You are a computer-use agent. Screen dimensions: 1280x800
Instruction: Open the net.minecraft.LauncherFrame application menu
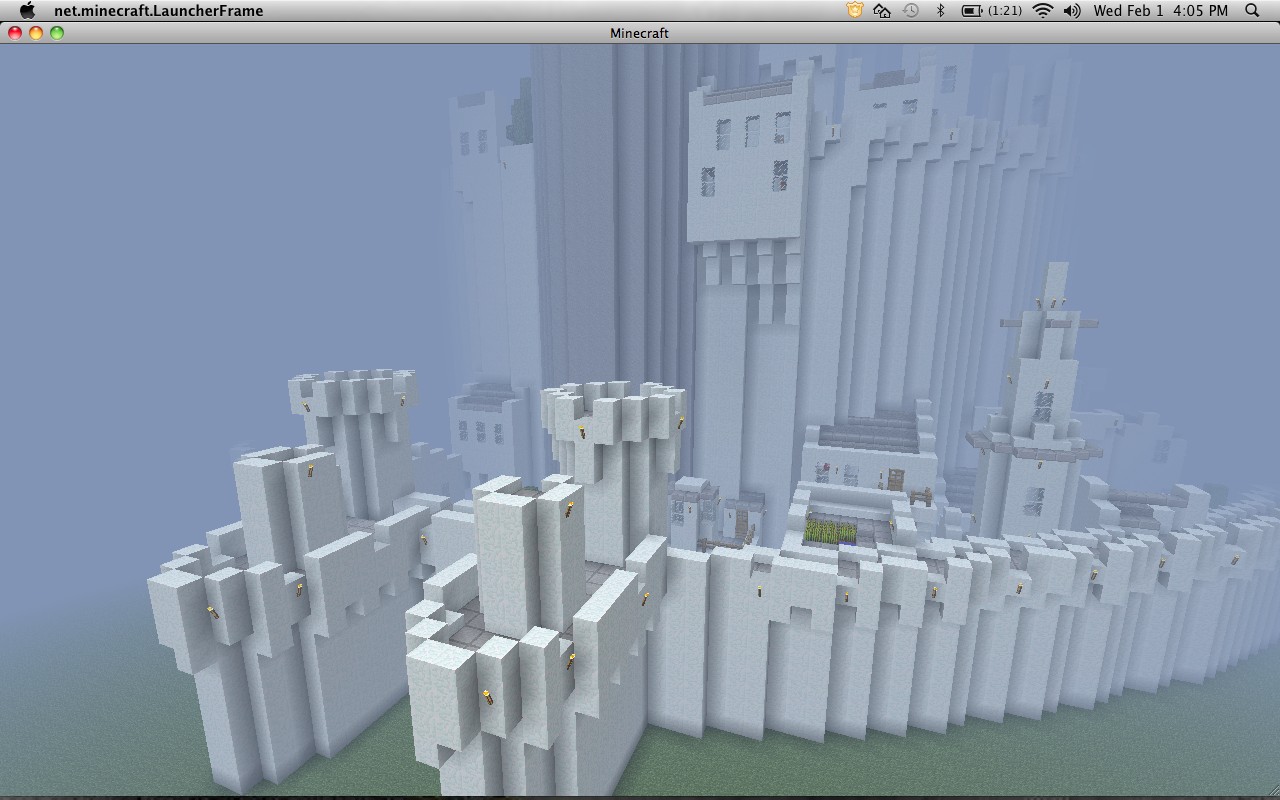click(x=158, y=11)
